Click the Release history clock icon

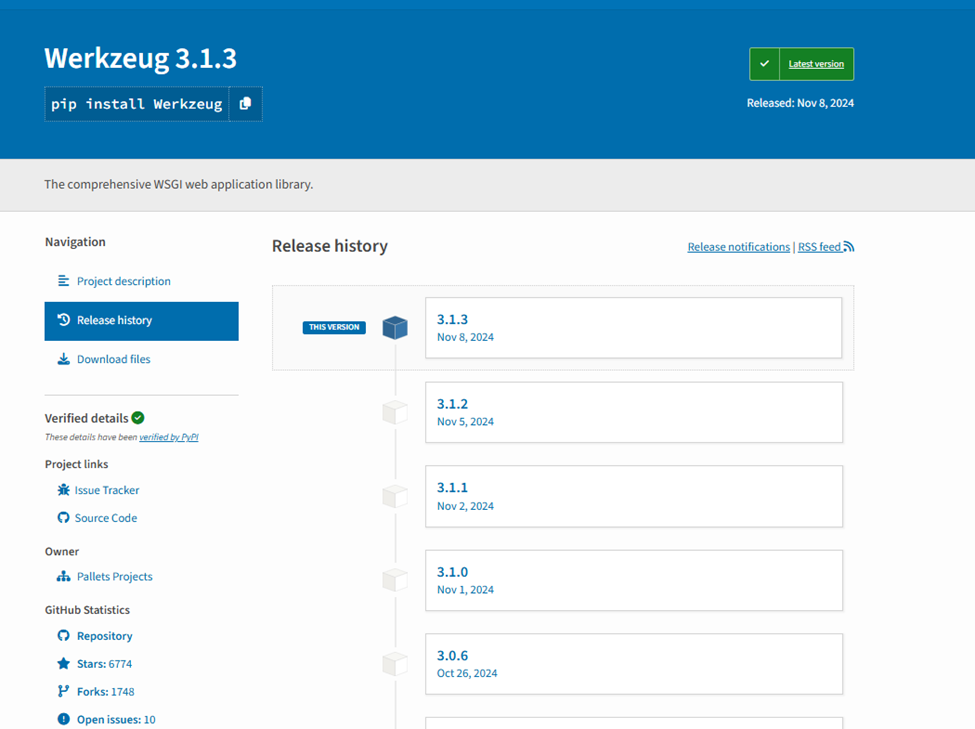tap(63, 320)
